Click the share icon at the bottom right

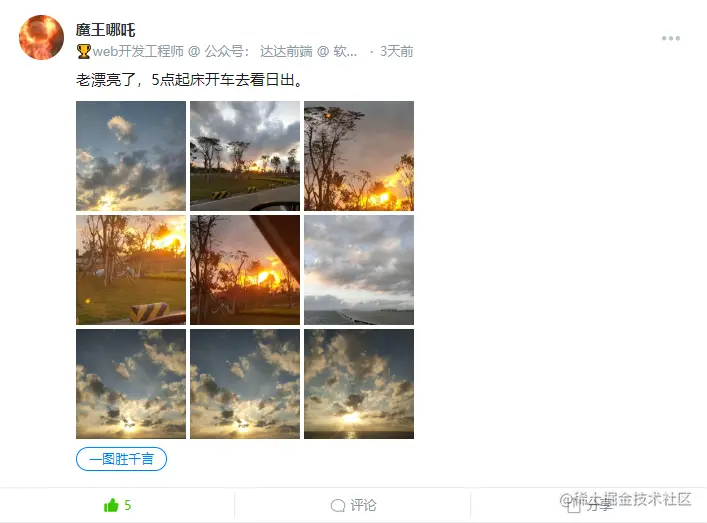click(574, 506)
